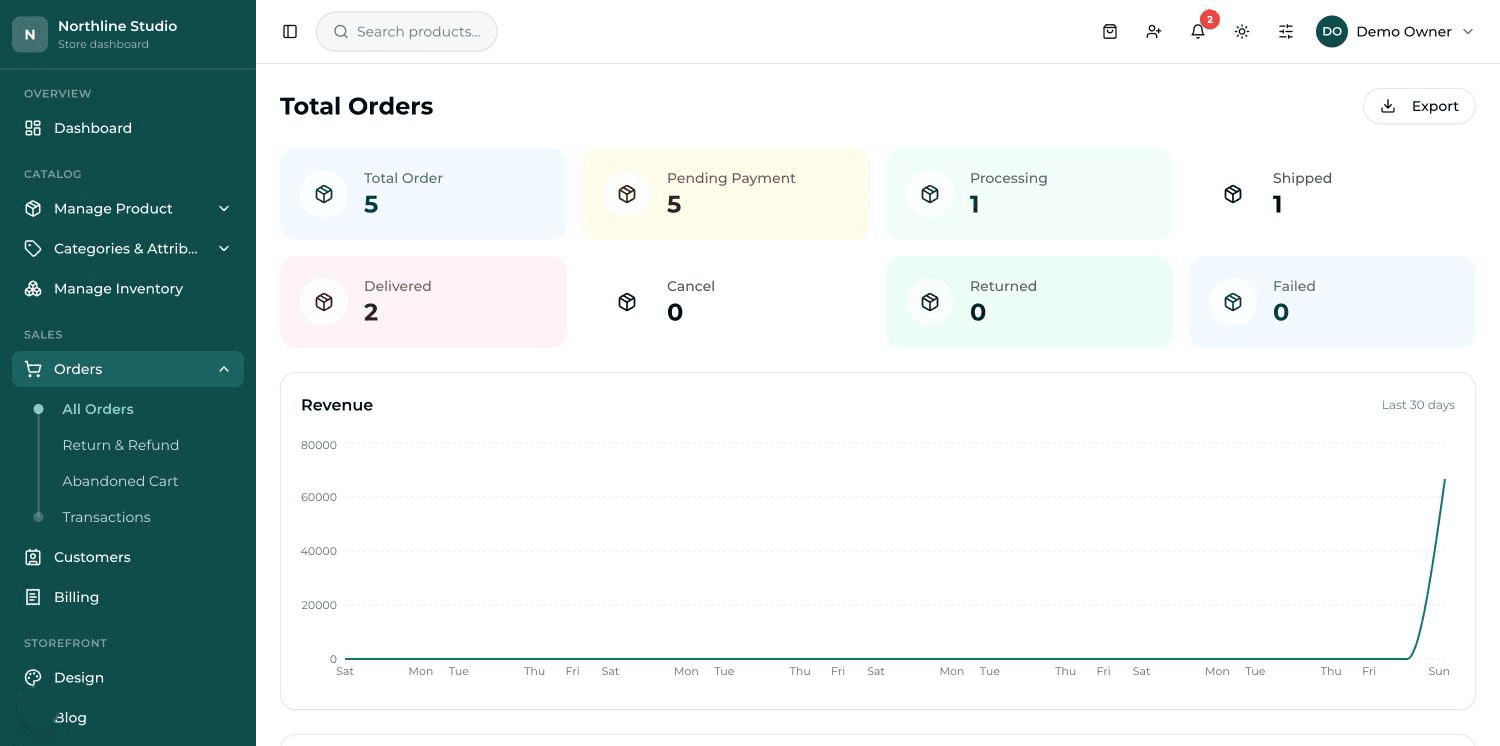Viewport: 1500px width, 746px height.
Task: Click the Store dashboard subtitle
Action: click(103, 44)
